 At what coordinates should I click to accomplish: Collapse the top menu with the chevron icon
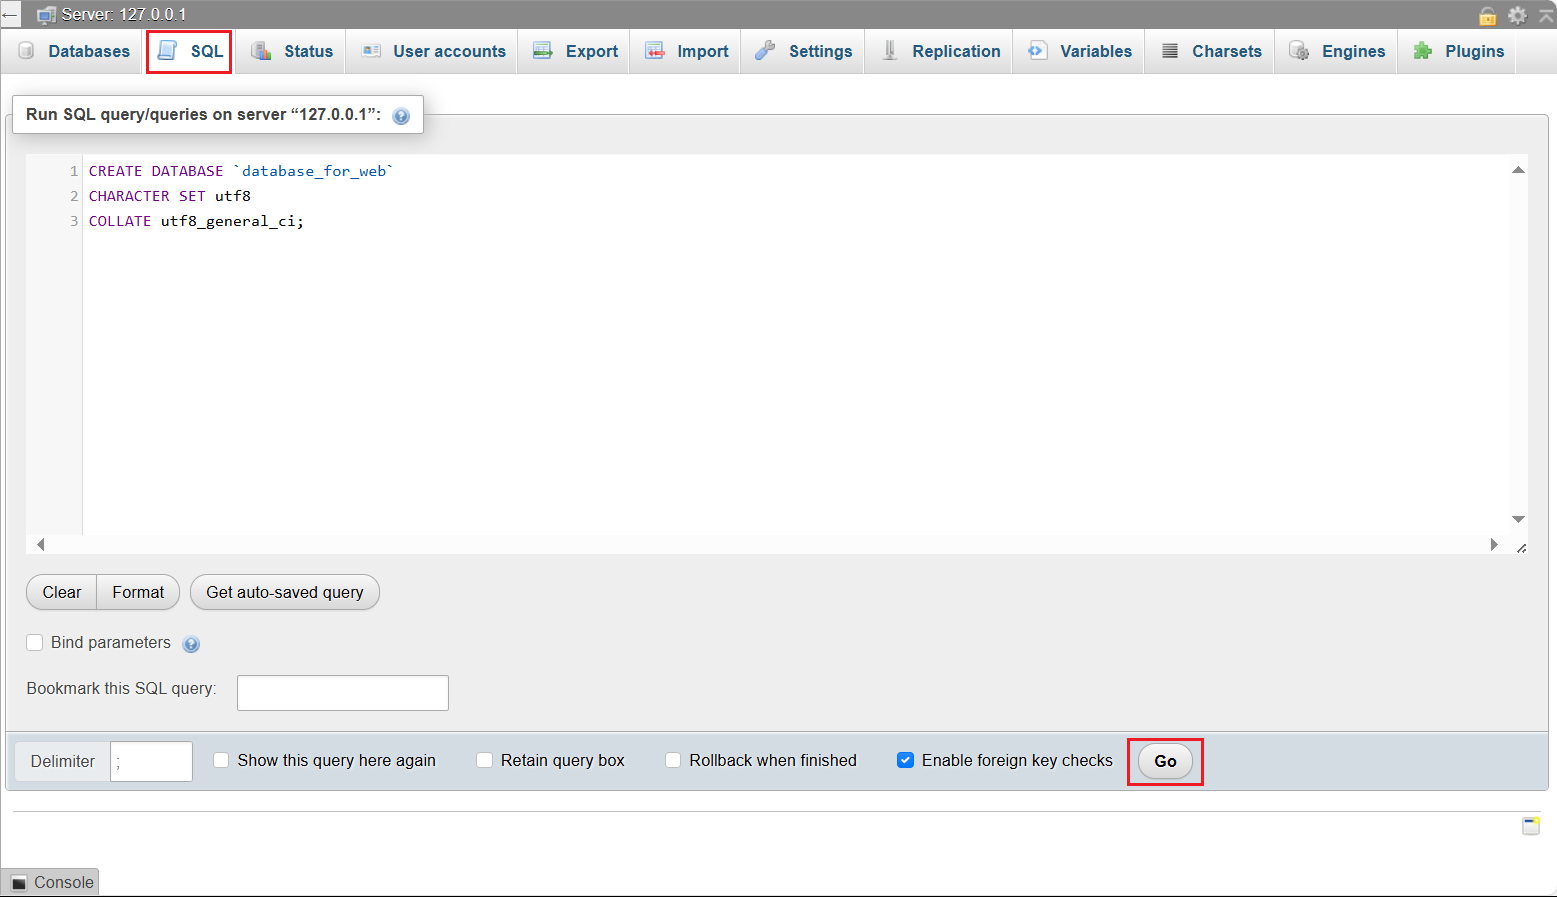[1546, 15]
